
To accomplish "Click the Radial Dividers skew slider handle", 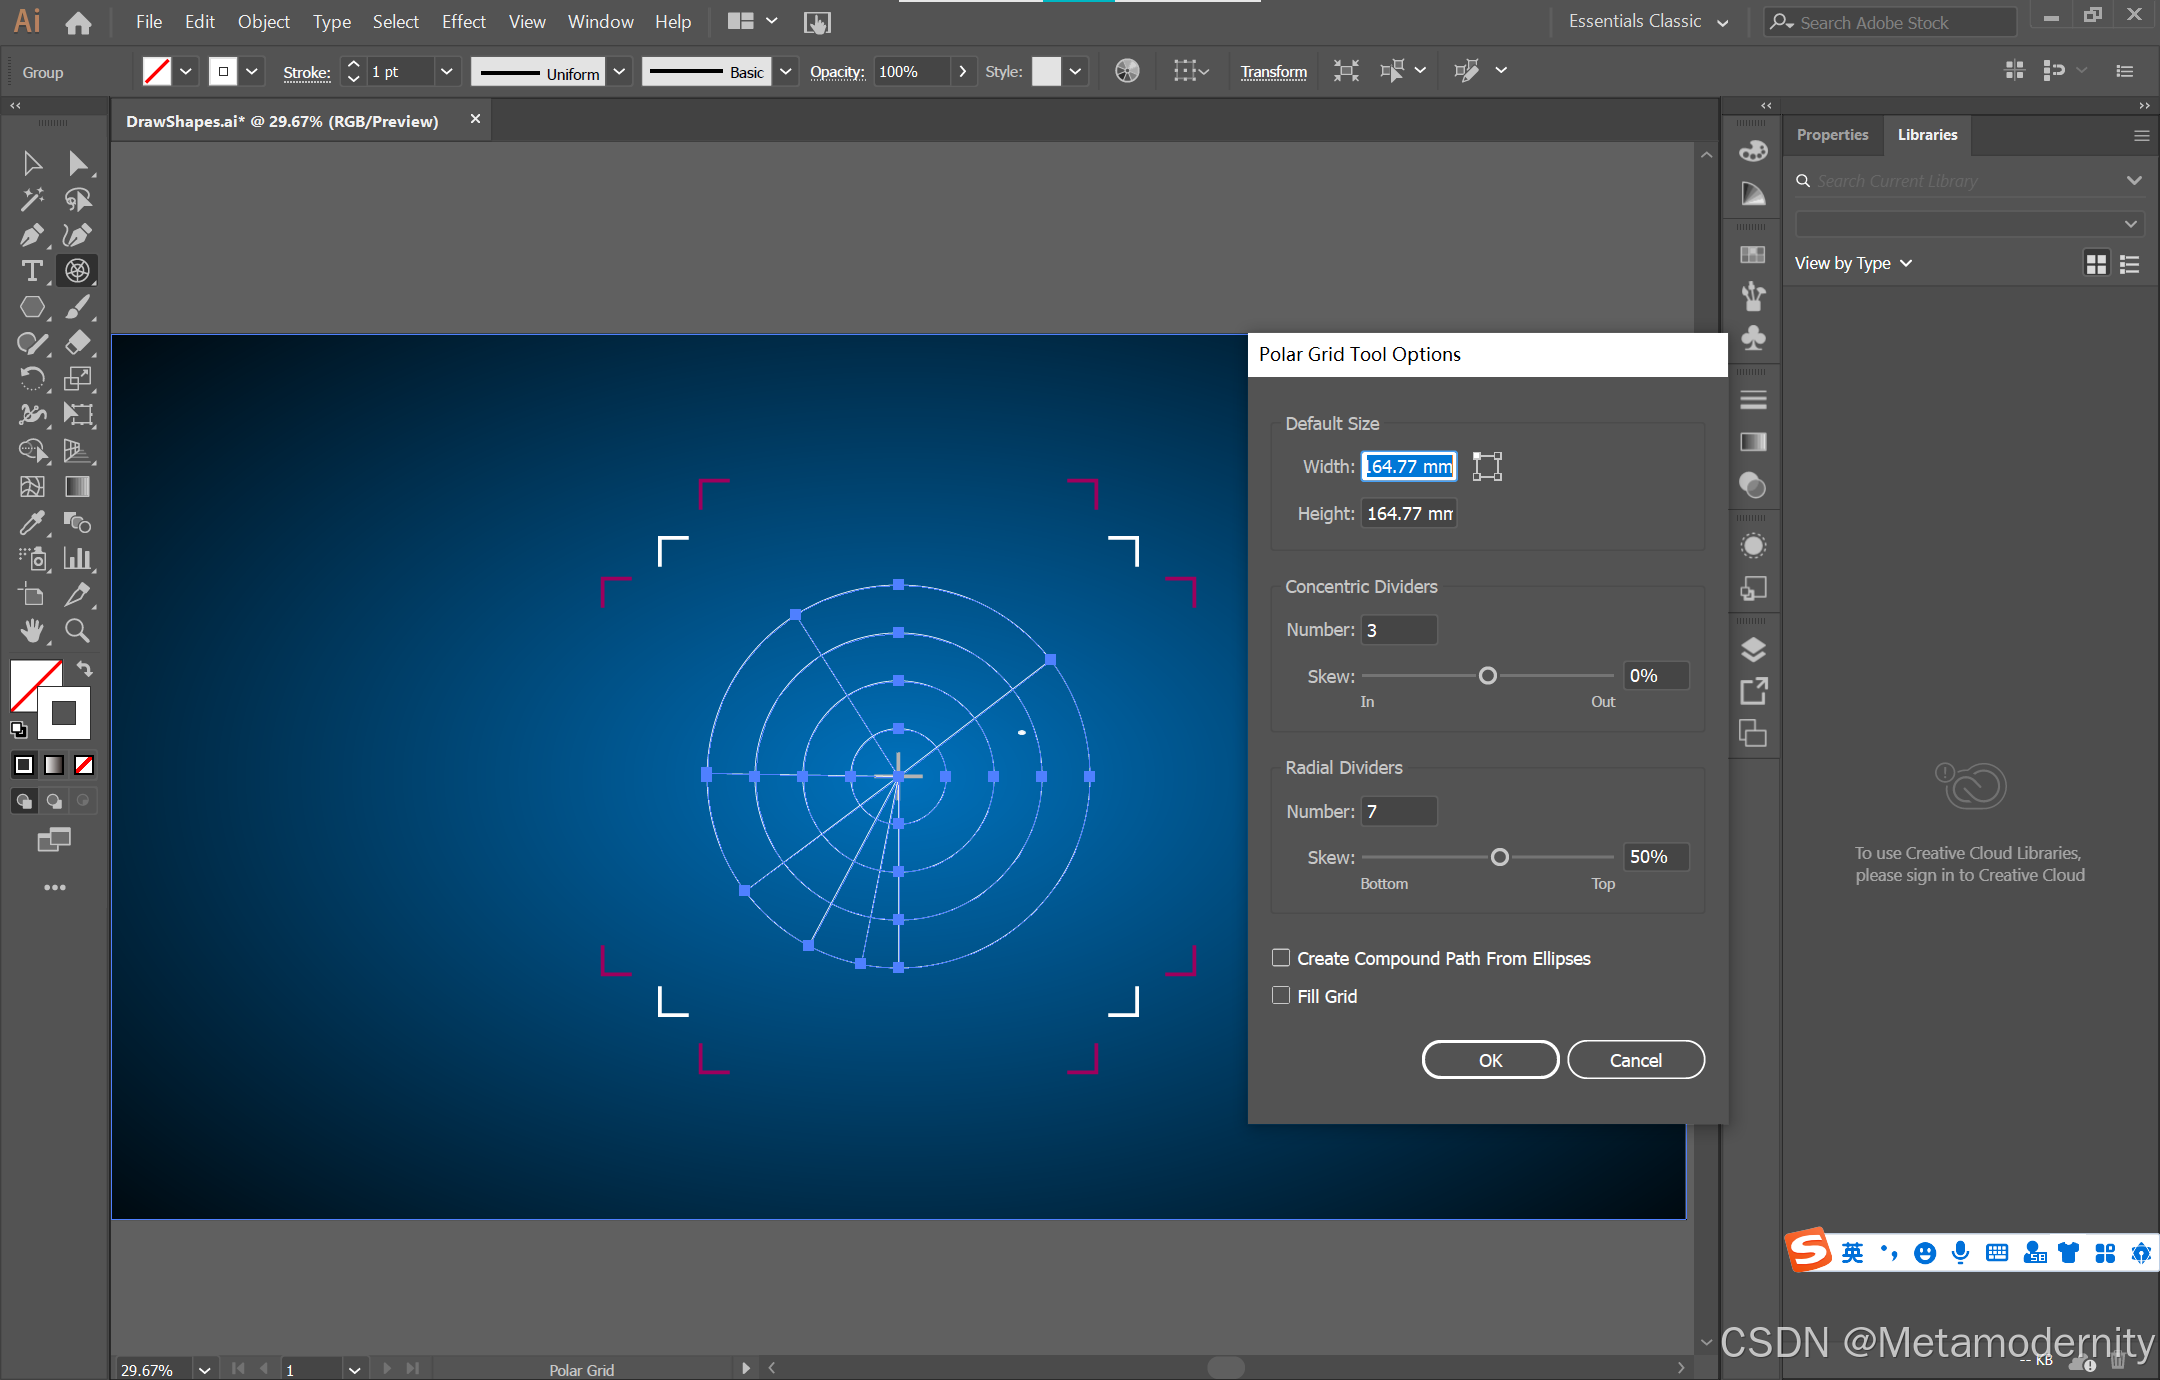I will (1499, 857).
